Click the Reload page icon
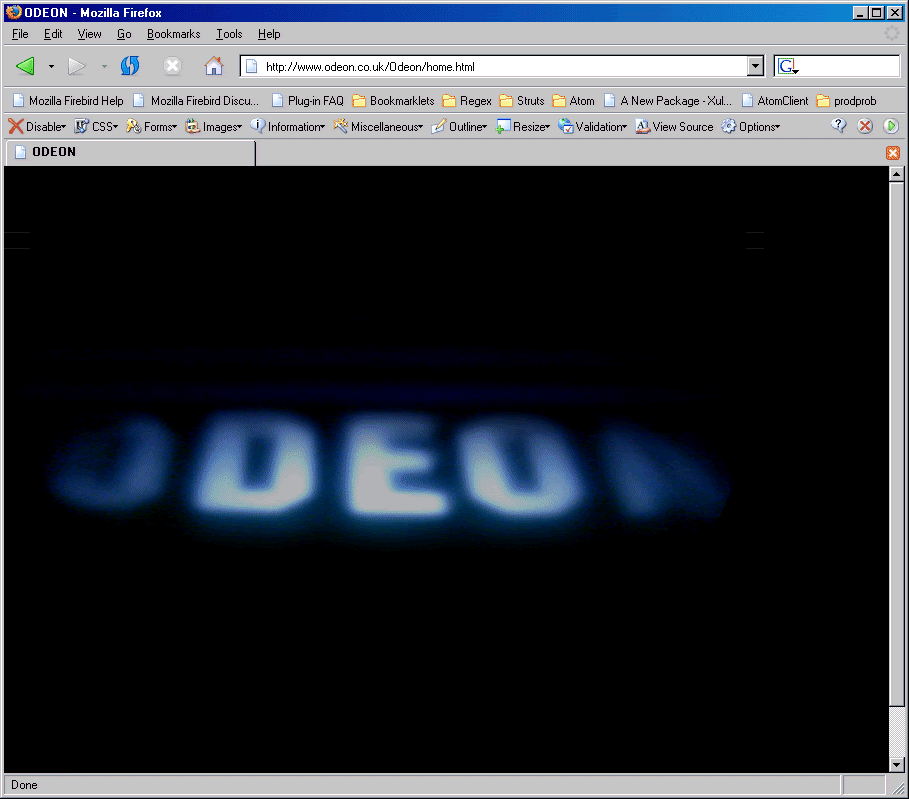This screenshot has height=799, width=909. point(130,66)
